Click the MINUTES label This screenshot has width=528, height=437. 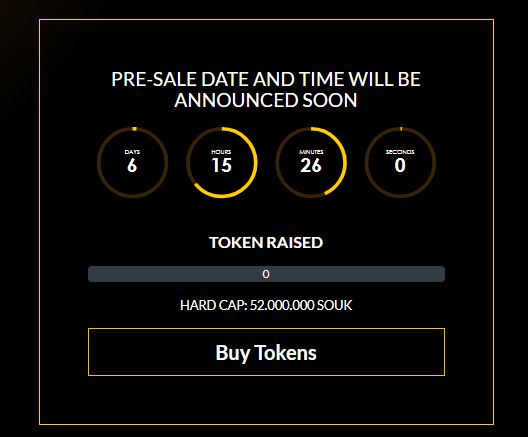point(311,152)
